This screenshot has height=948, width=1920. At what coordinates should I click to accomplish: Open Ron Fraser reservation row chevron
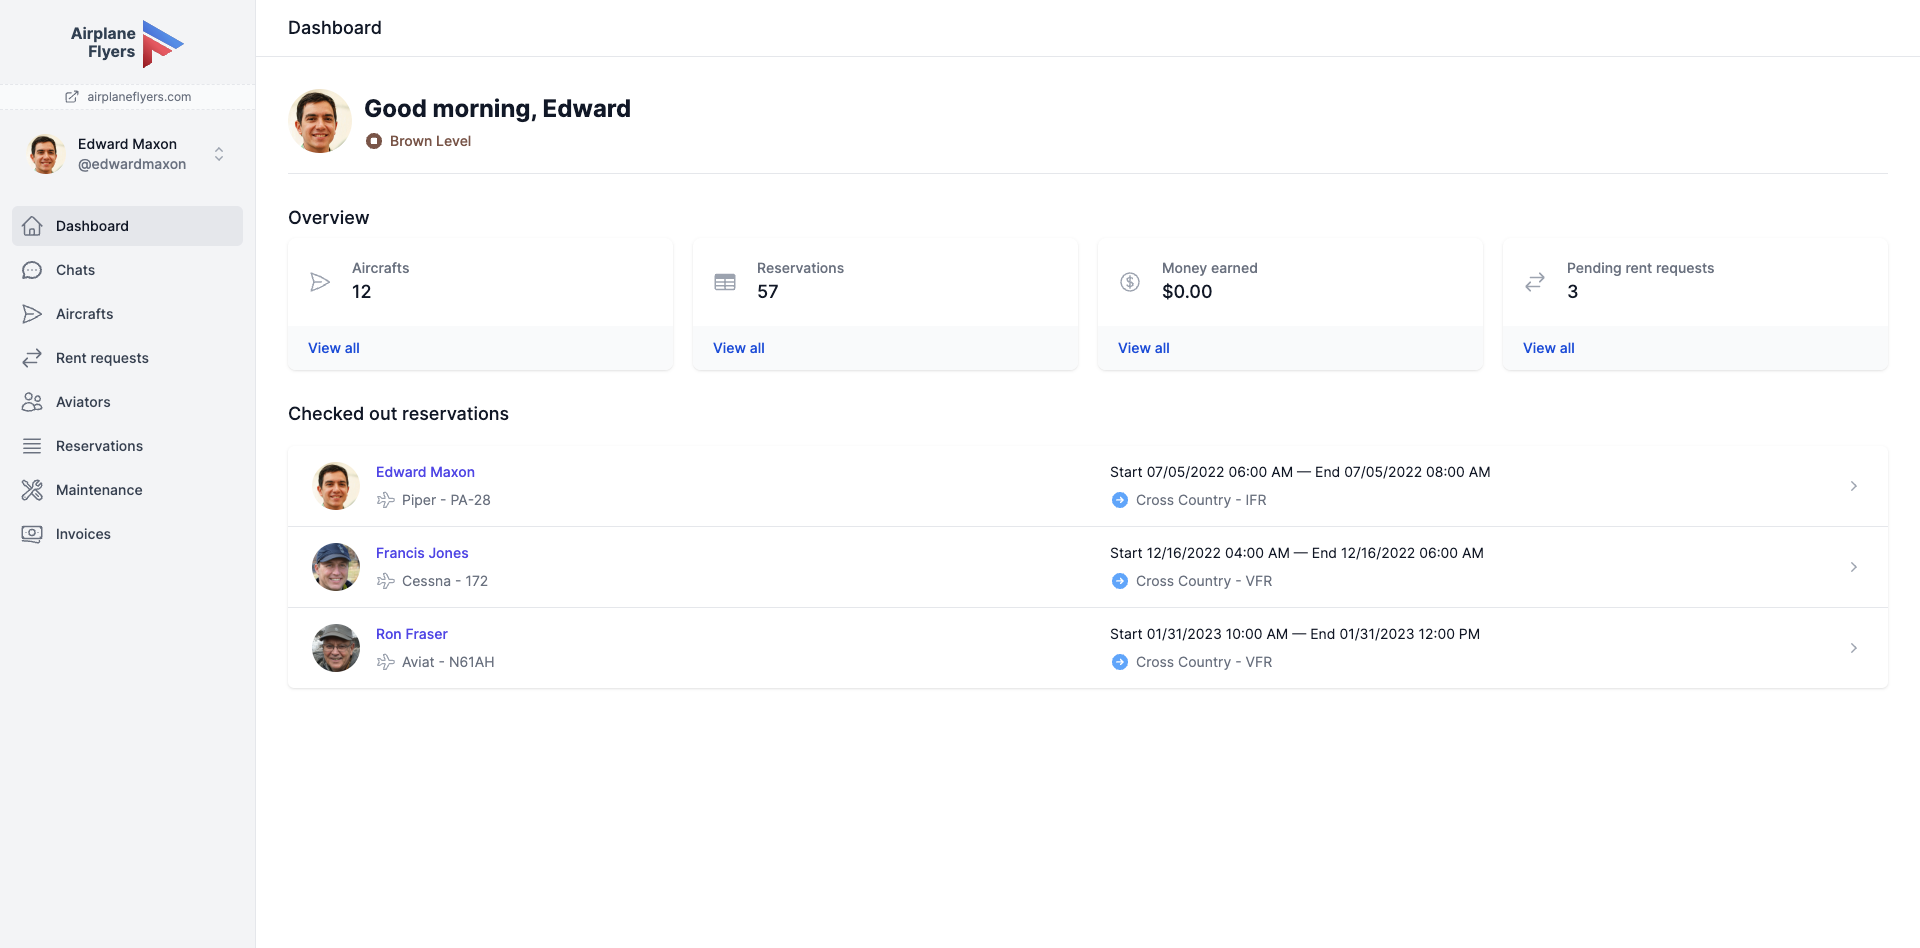[1853, 648]
